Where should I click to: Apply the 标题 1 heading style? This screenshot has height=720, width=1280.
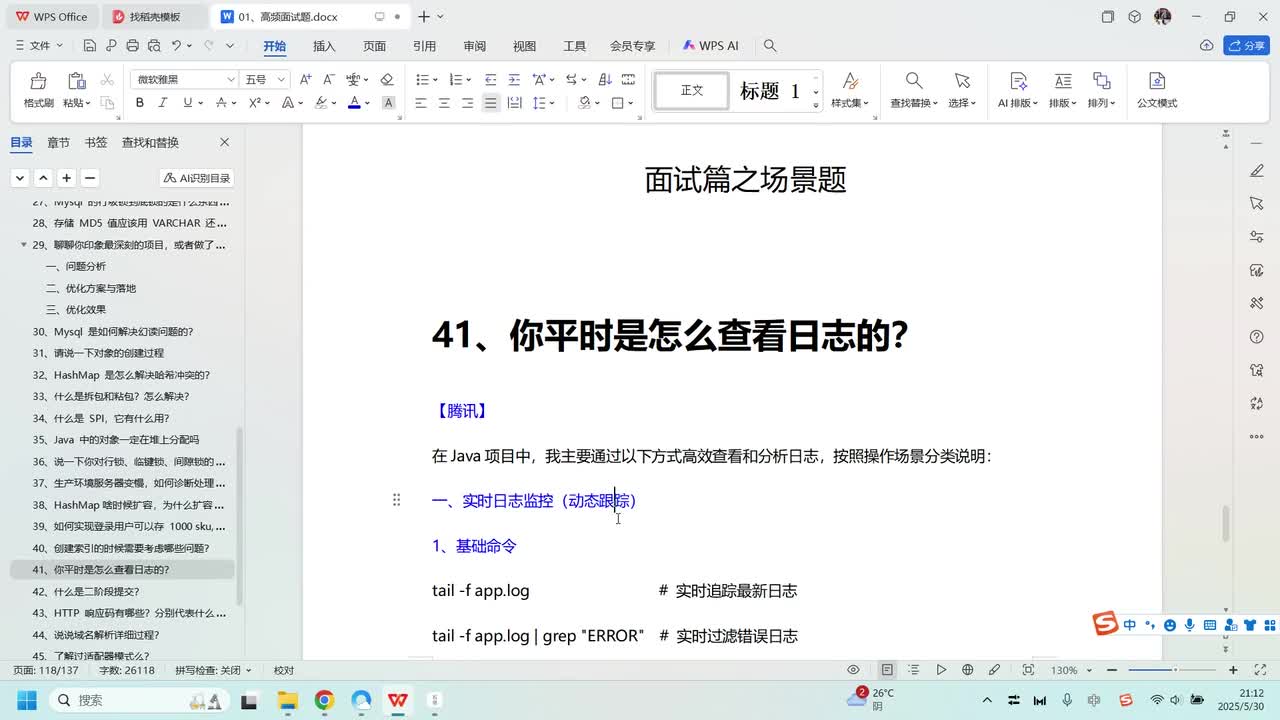pos(769,91)
